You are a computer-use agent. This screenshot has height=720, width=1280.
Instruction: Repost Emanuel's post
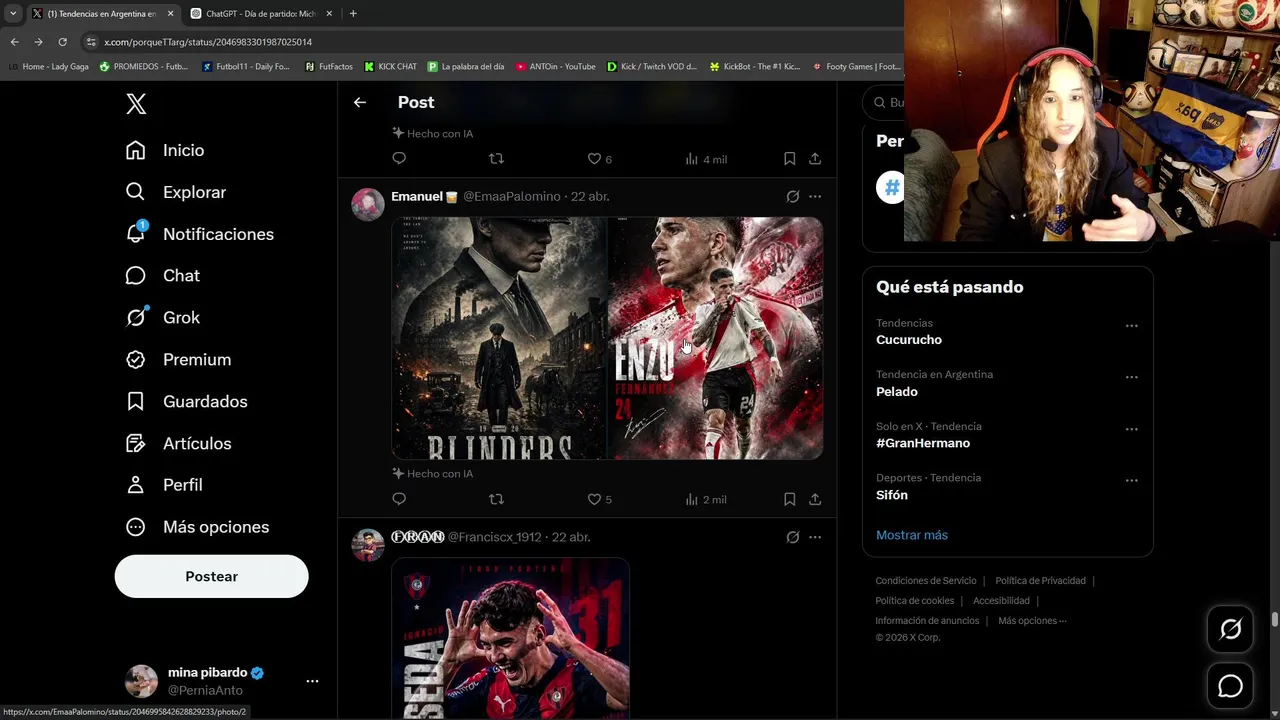point(496,499)
